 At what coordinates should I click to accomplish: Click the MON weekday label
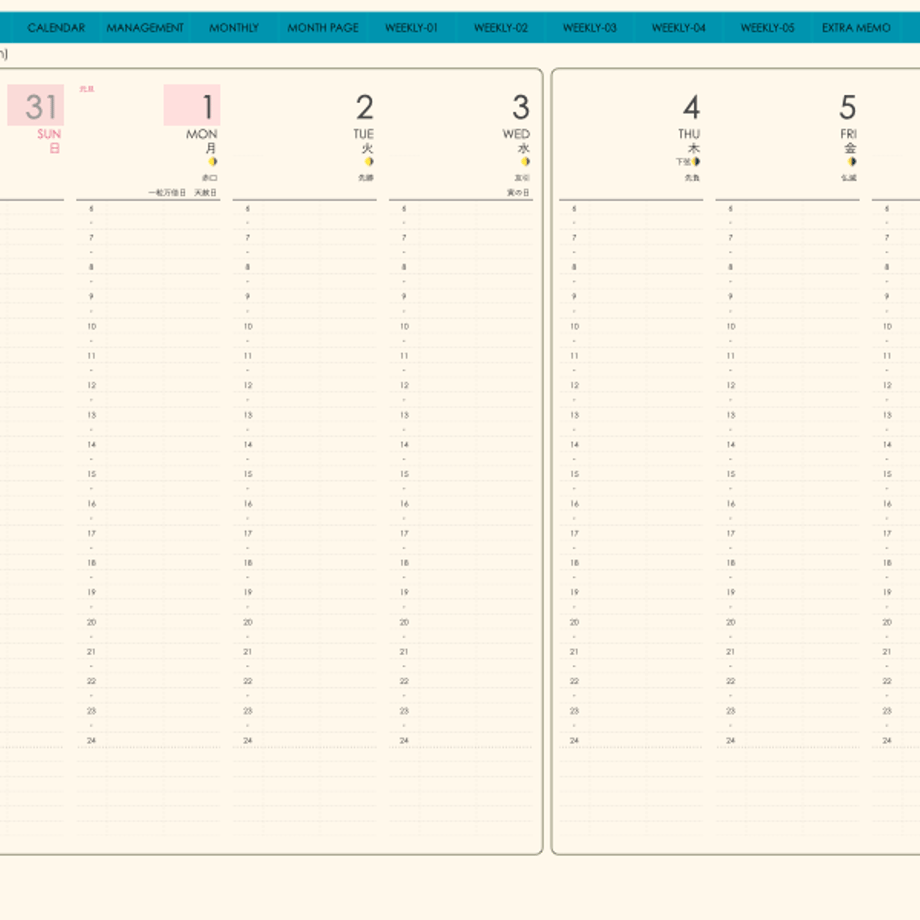[x=202, y=134]
